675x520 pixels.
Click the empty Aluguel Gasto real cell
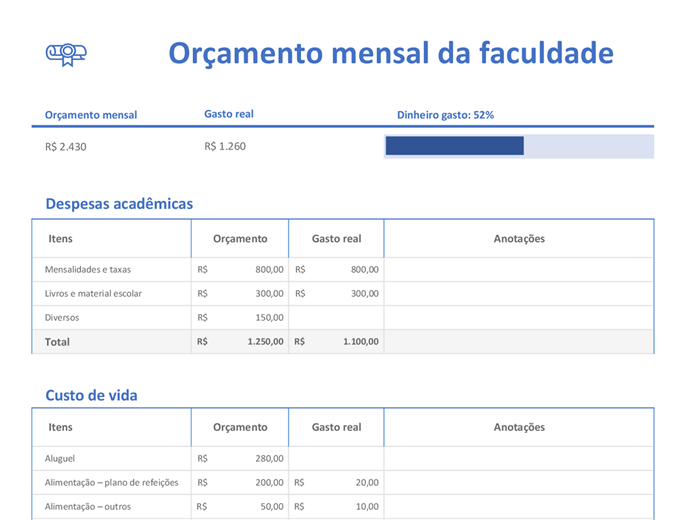pos(336,458)
